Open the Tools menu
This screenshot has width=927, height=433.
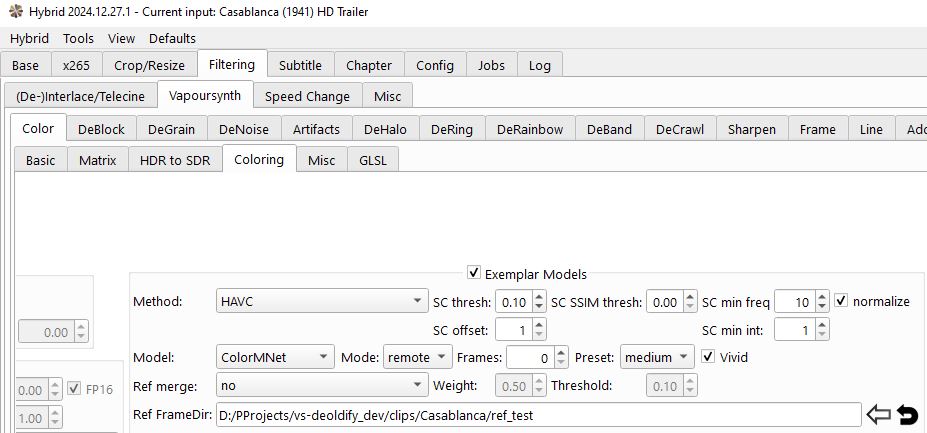tap(78, 38)
